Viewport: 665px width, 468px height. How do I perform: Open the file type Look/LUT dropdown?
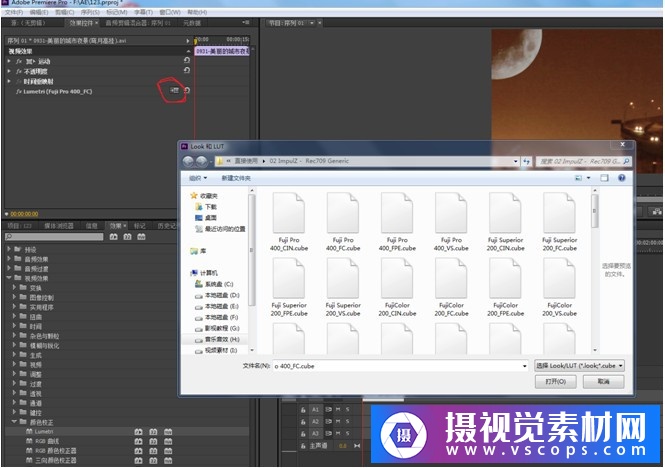tap(579, 365)
